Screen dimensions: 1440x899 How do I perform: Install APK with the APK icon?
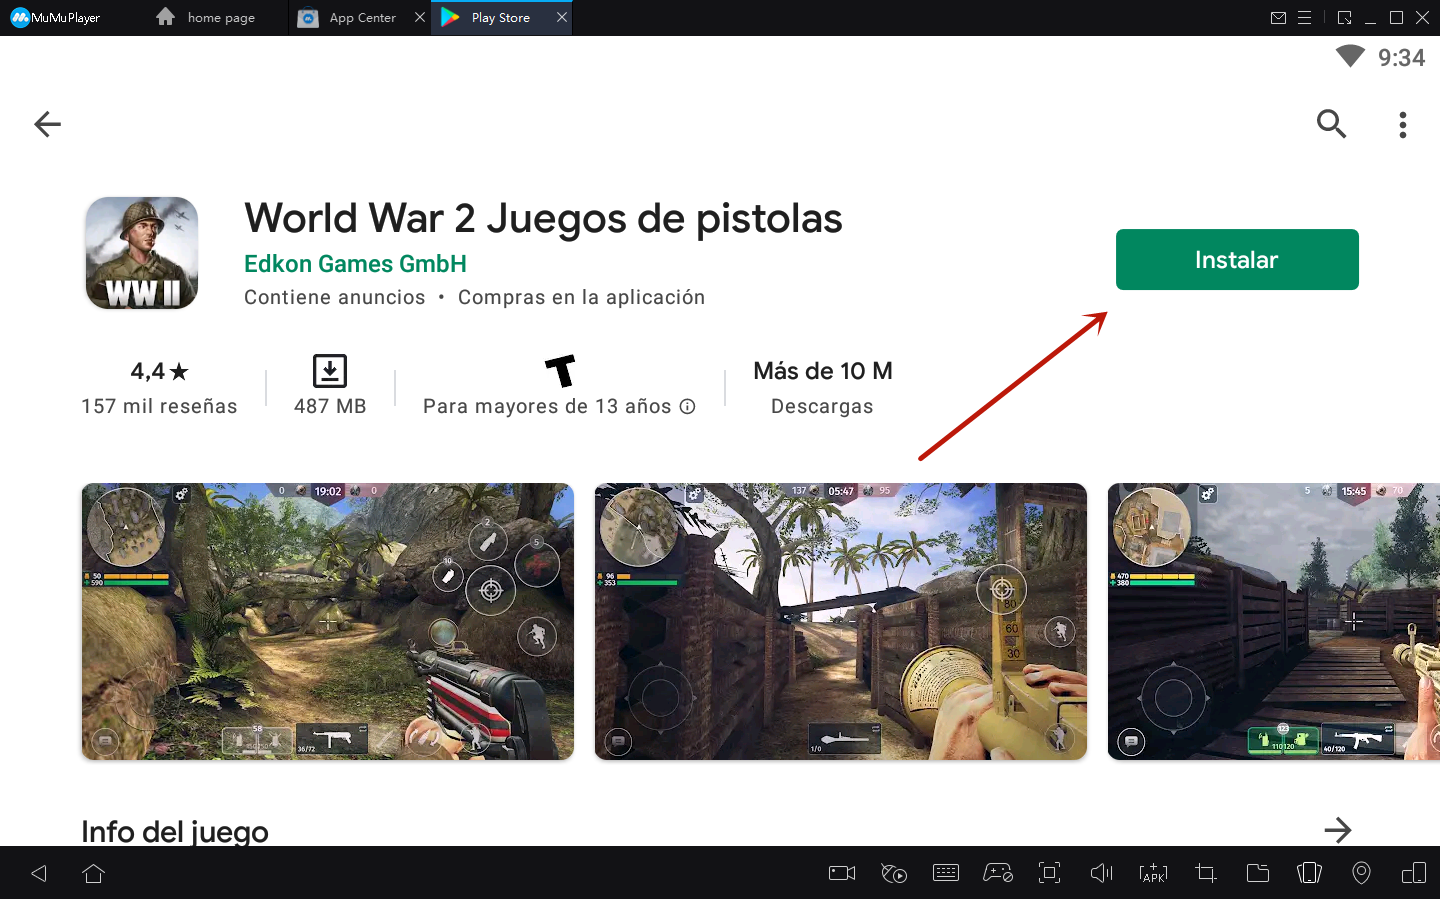1153,874
